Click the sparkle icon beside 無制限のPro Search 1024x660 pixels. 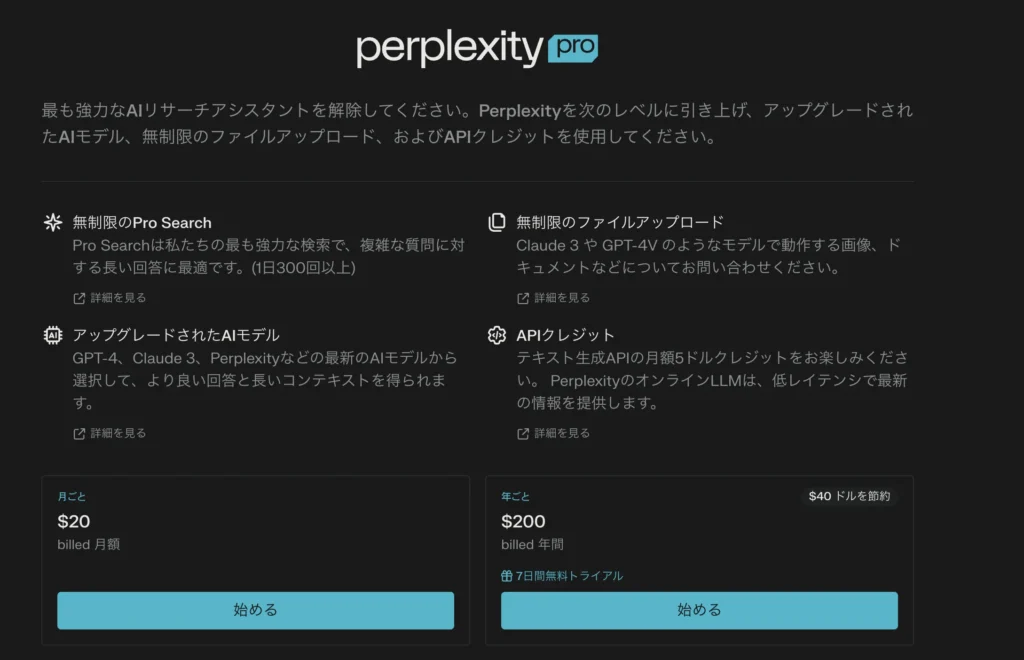click(53, 222)
